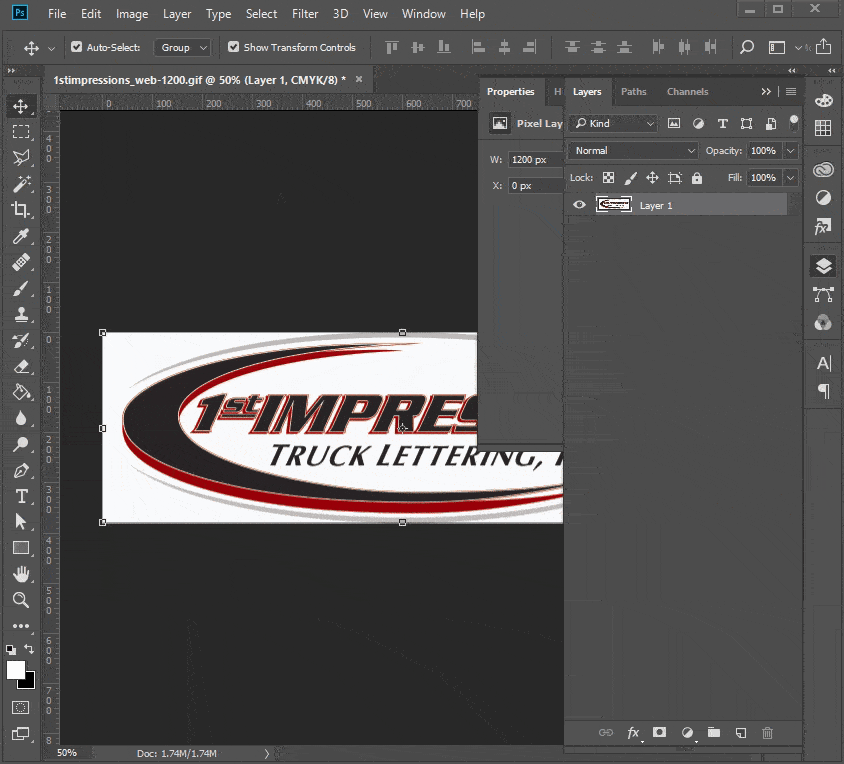This screenshot has width=844, height=764.
Task: Toggle lock position
Action: click(652, 178)
